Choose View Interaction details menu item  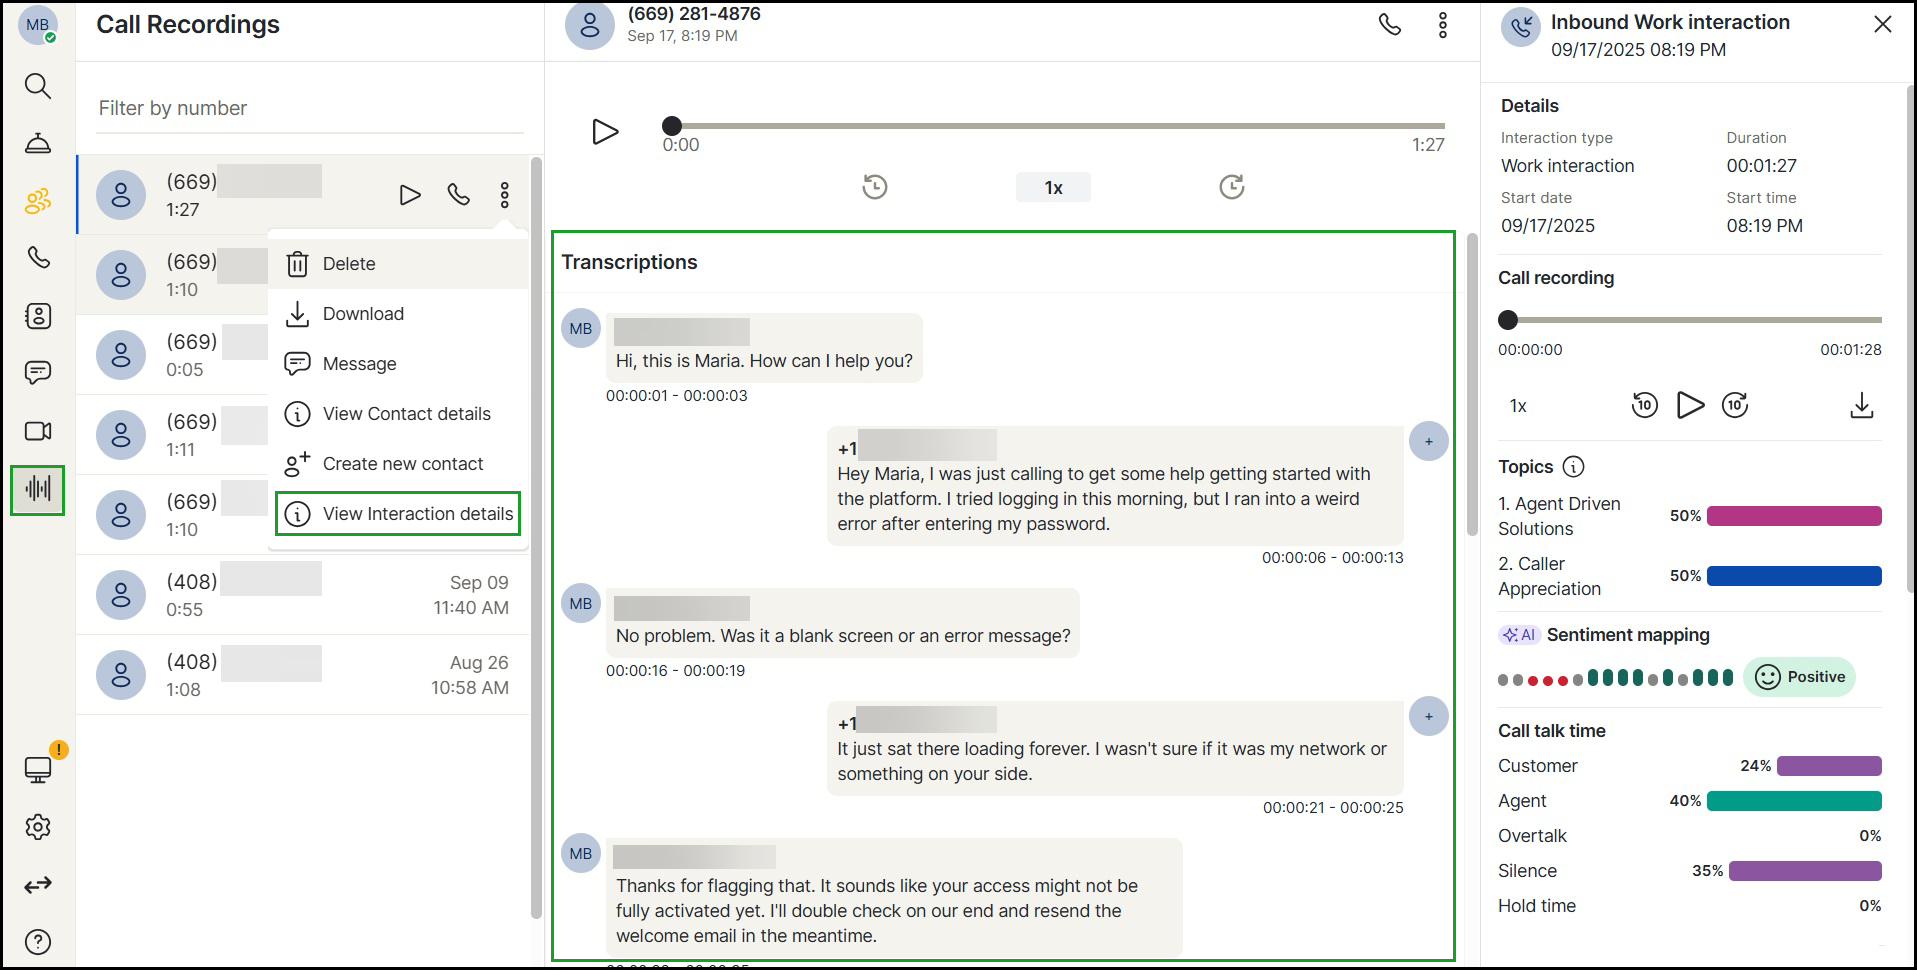(x=417, y=514)
